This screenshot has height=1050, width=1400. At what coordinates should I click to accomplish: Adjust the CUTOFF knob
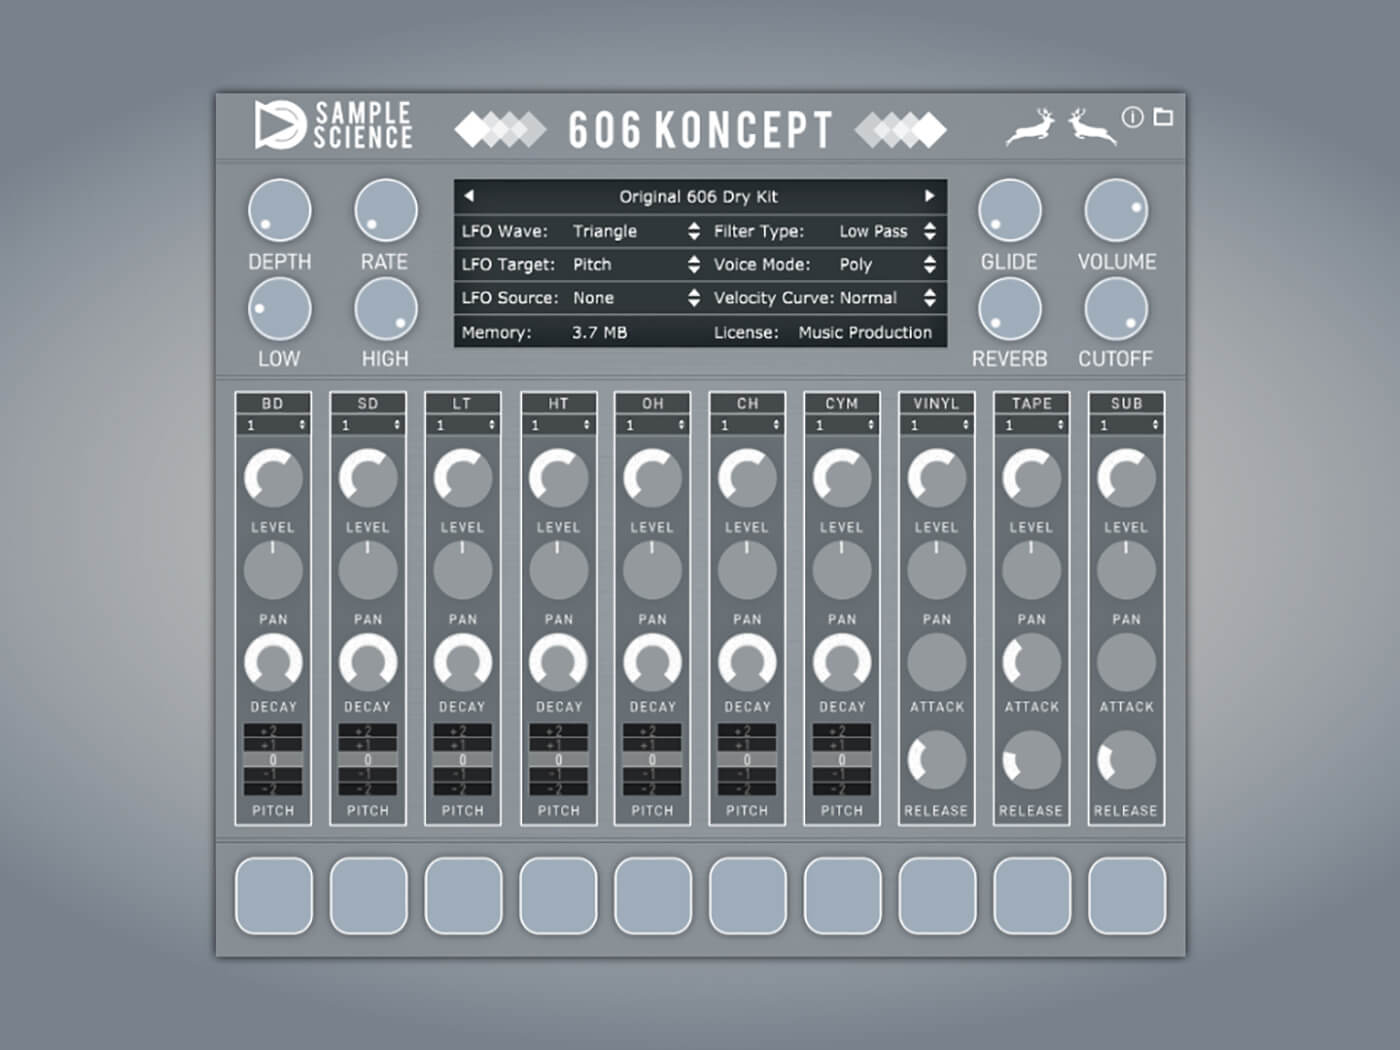click(x=1117, y=308)
